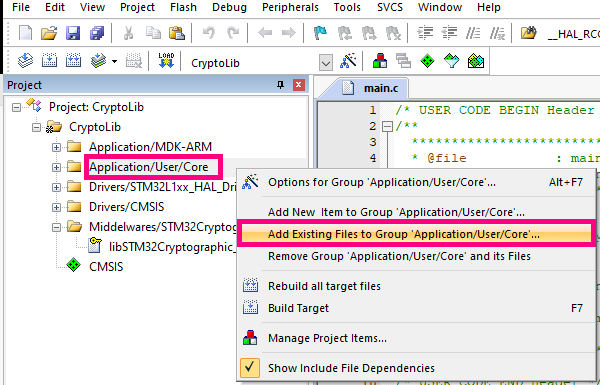This screenshot has height=385, width=600.
Task: Click the Paste clipboard icon
Action: 177,33
